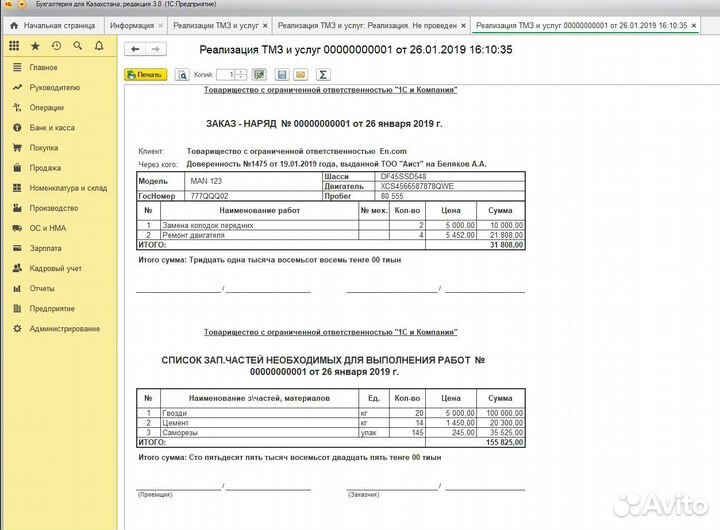The image size is (720, 530).
Task: Toggle the edit mode icon in print toolbar
Action: [259, 74]
